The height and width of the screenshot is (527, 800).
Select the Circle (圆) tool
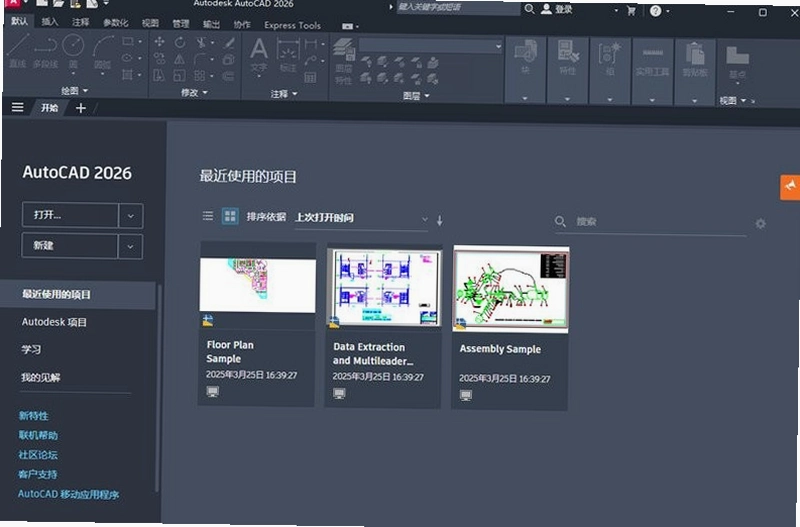coord(73,51)
